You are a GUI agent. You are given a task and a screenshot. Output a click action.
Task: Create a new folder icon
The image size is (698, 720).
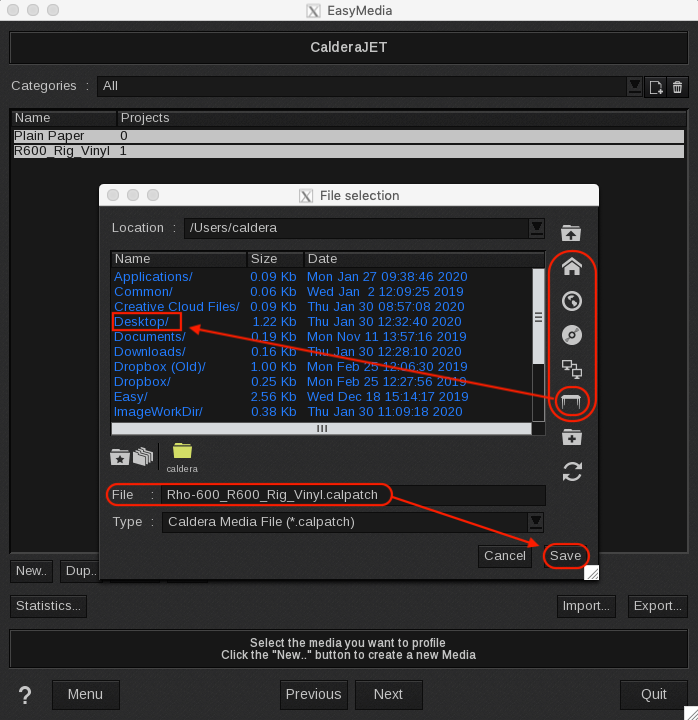pos(572,437)
